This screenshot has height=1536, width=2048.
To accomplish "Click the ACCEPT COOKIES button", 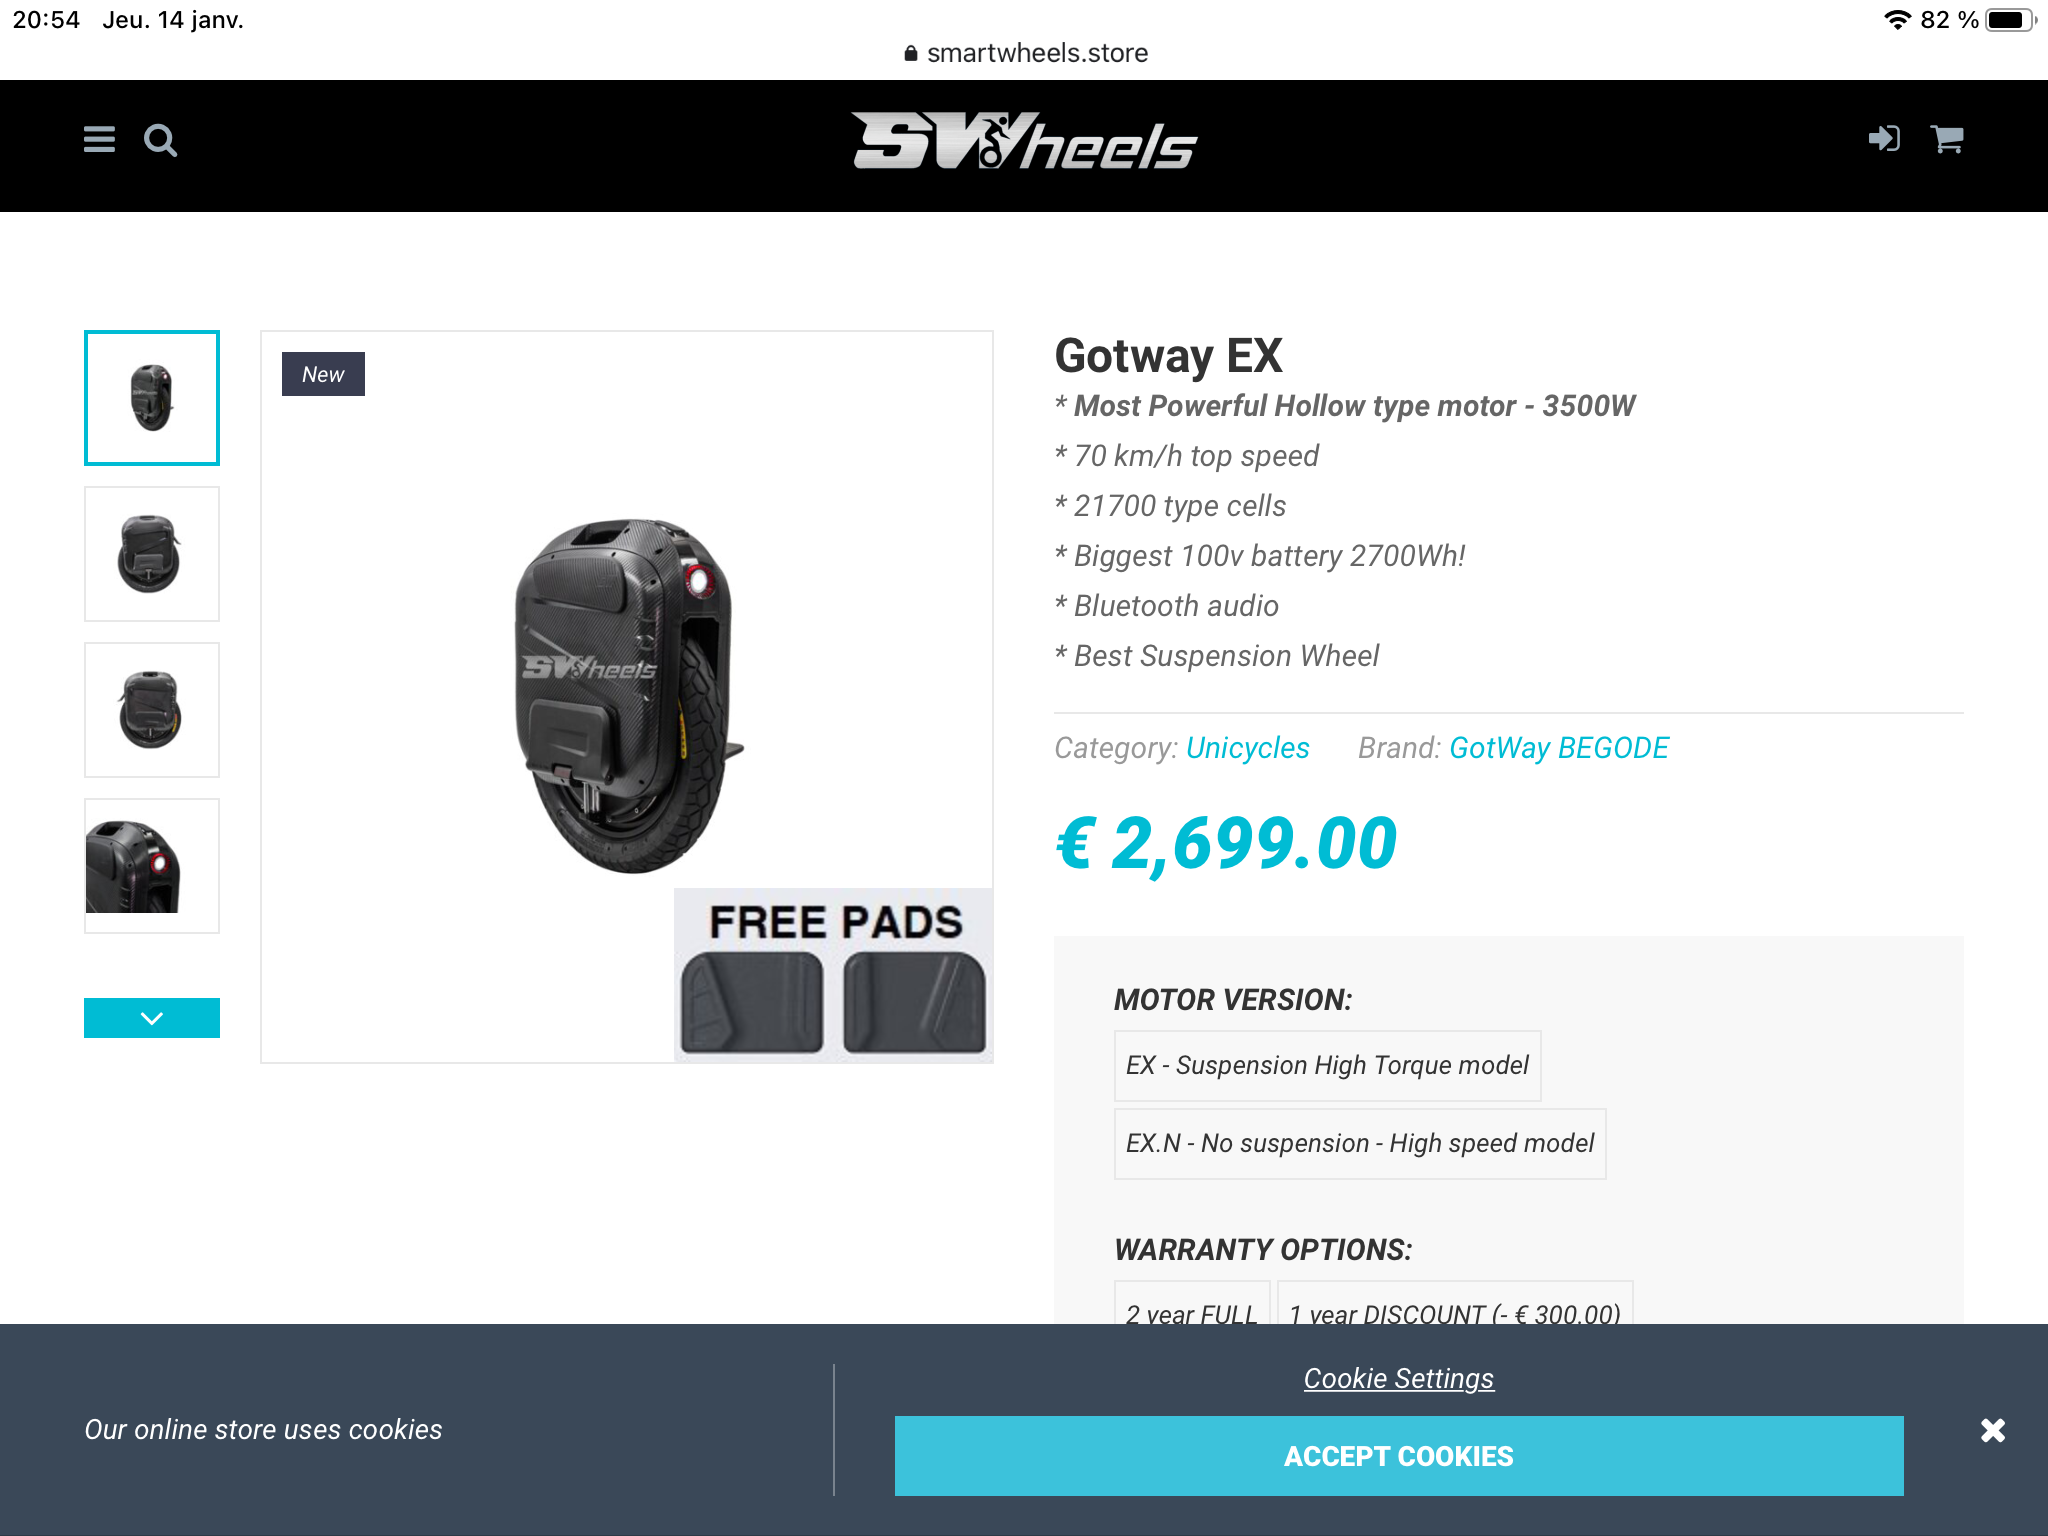I will point(1399,1456).
